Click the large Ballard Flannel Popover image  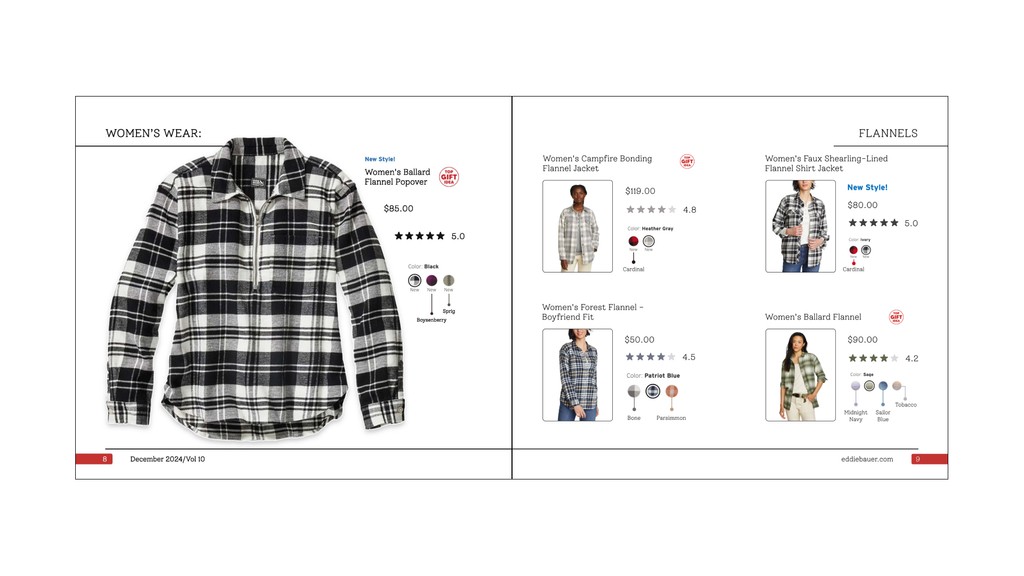[x=256, y=287]
